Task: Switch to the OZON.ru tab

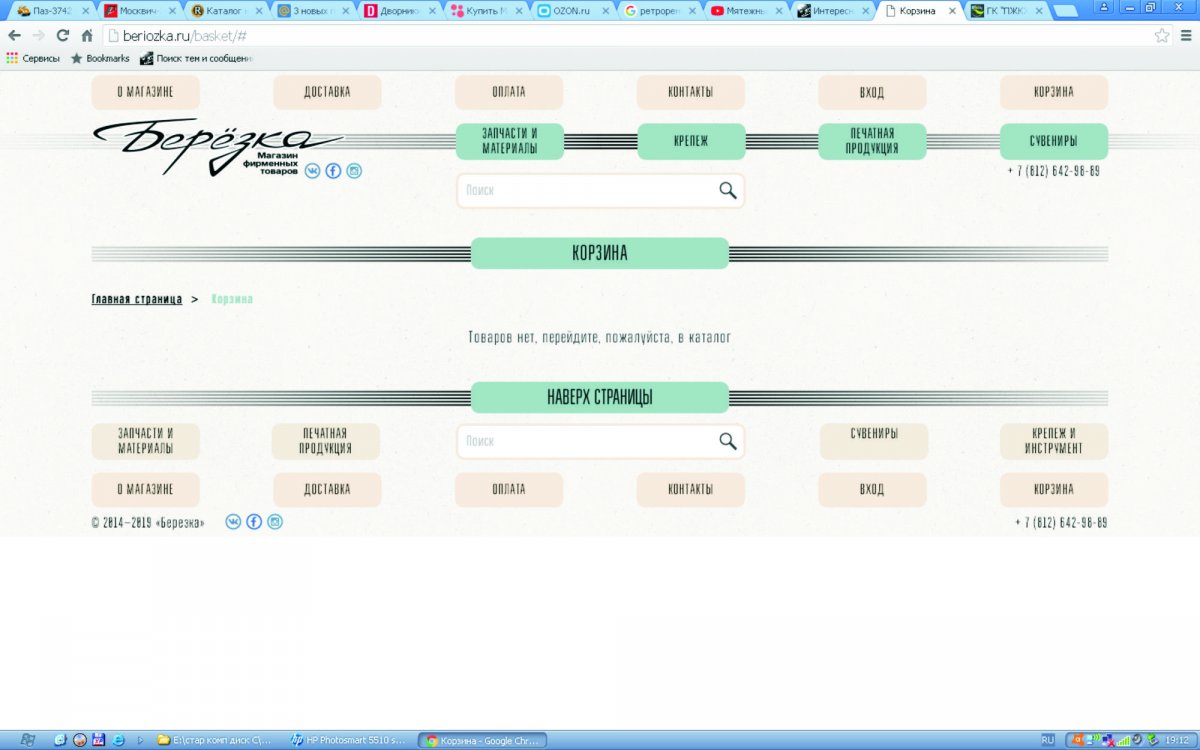Action: (x=572, y=11)
